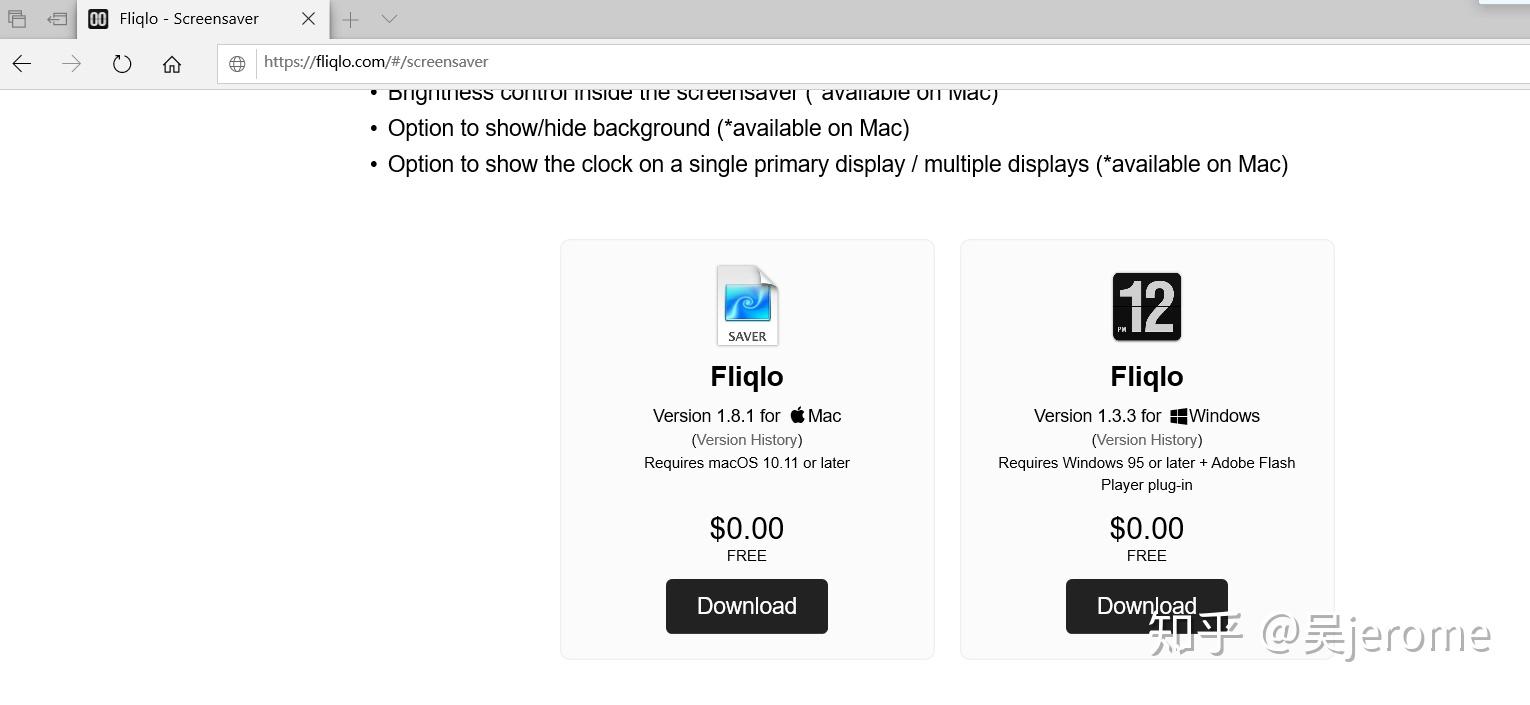1530x705 pixels.
Task: Refresh the current page
Action: click(122, 64)
